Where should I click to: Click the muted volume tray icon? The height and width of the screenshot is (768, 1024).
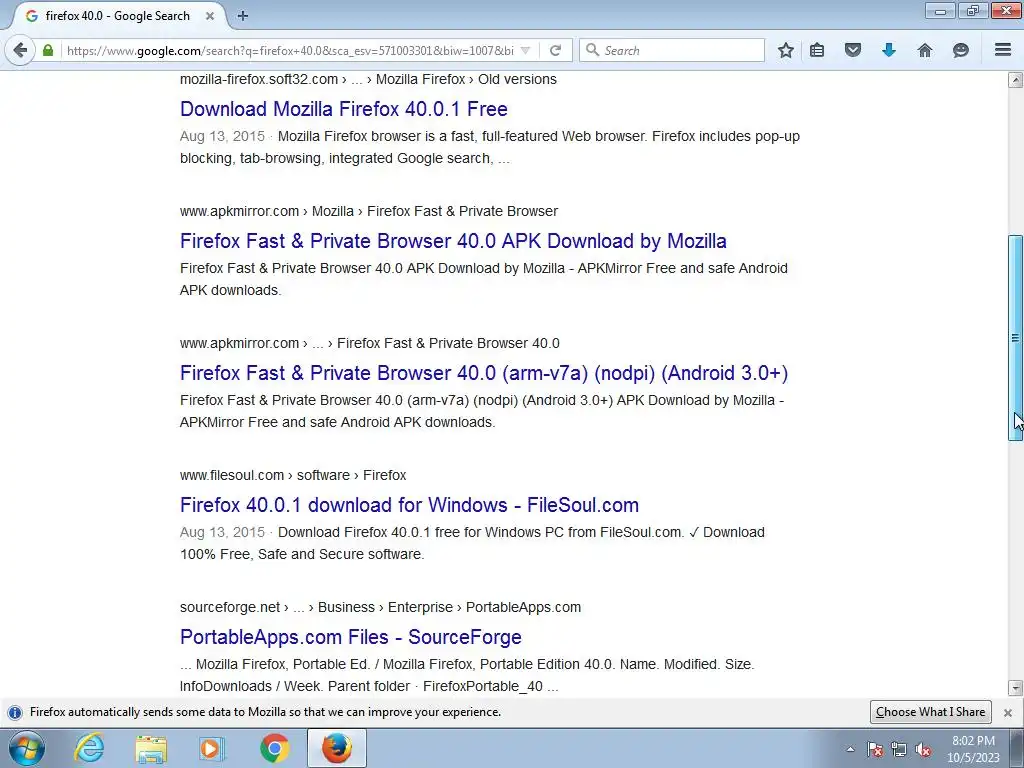(923, 750)
